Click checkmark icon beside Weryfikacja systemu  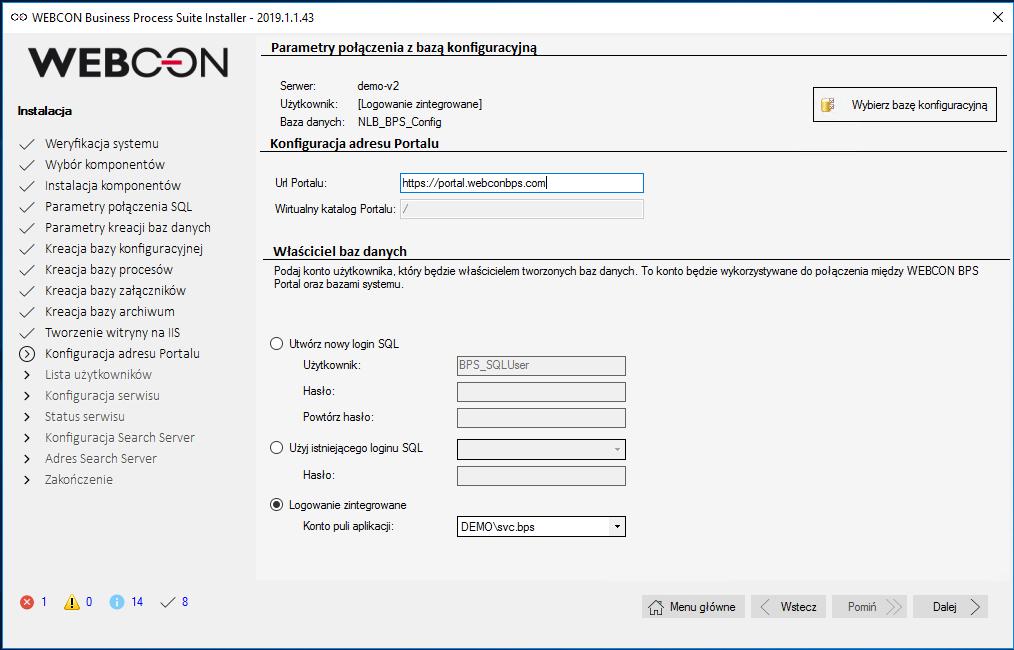pyautogui.click(x=27, y=144)
